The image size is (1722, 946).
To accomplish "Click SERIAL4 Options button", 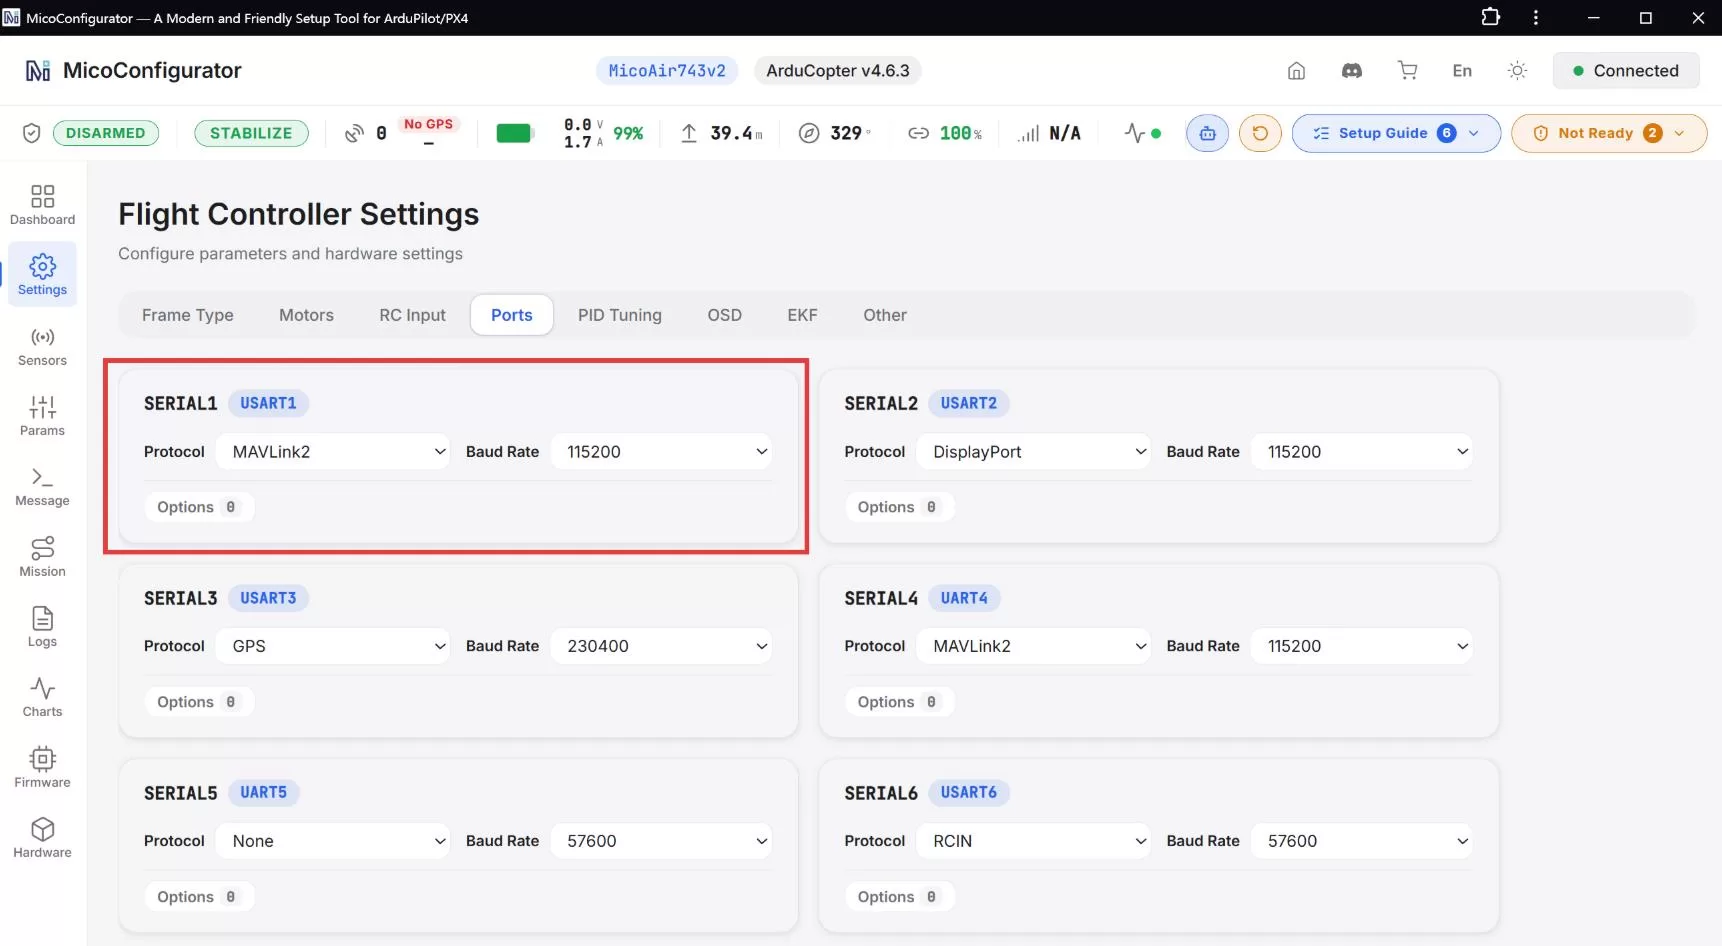I will tap(899, 702).
